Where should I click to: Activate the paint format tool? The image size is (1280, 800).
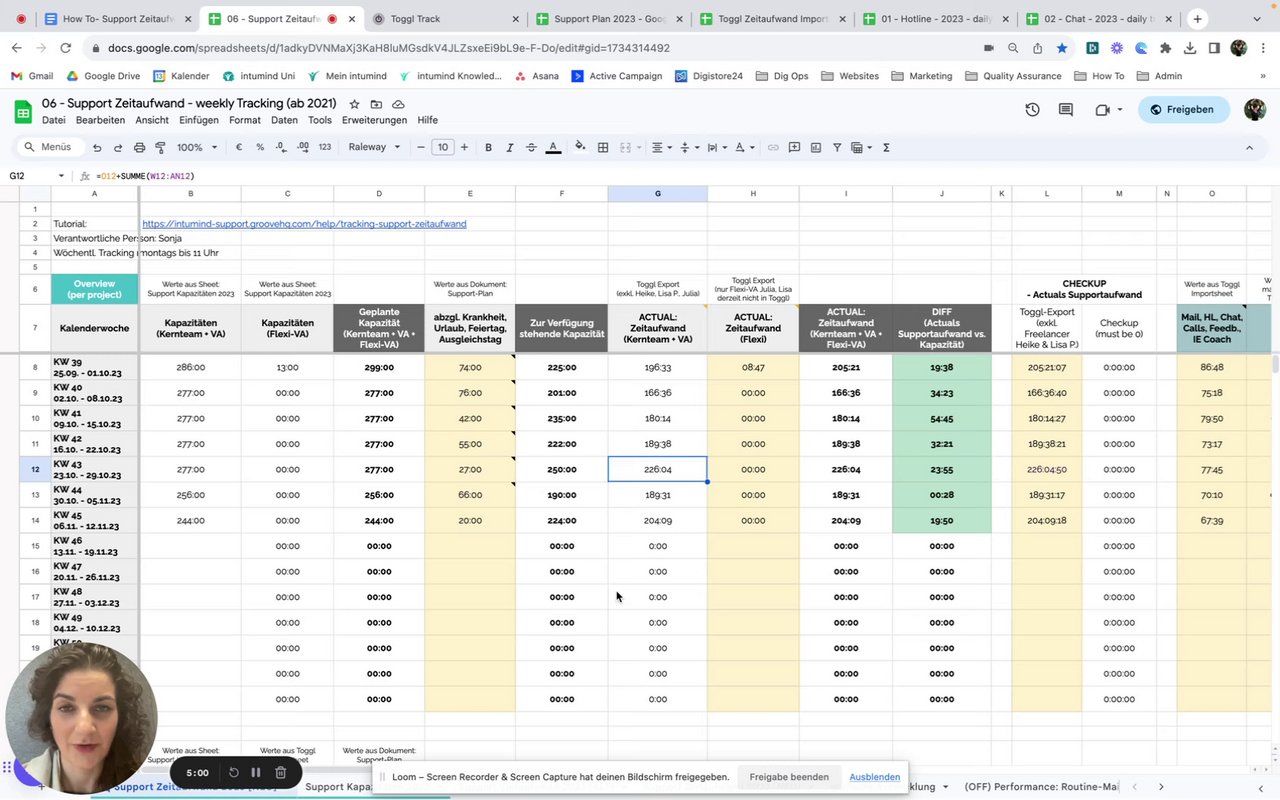click(x=160, y=147)
